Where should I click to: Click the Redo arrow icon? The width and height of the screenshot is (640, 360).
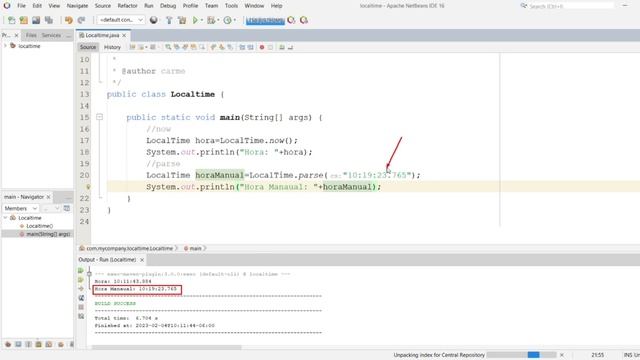tap(81, 20)
